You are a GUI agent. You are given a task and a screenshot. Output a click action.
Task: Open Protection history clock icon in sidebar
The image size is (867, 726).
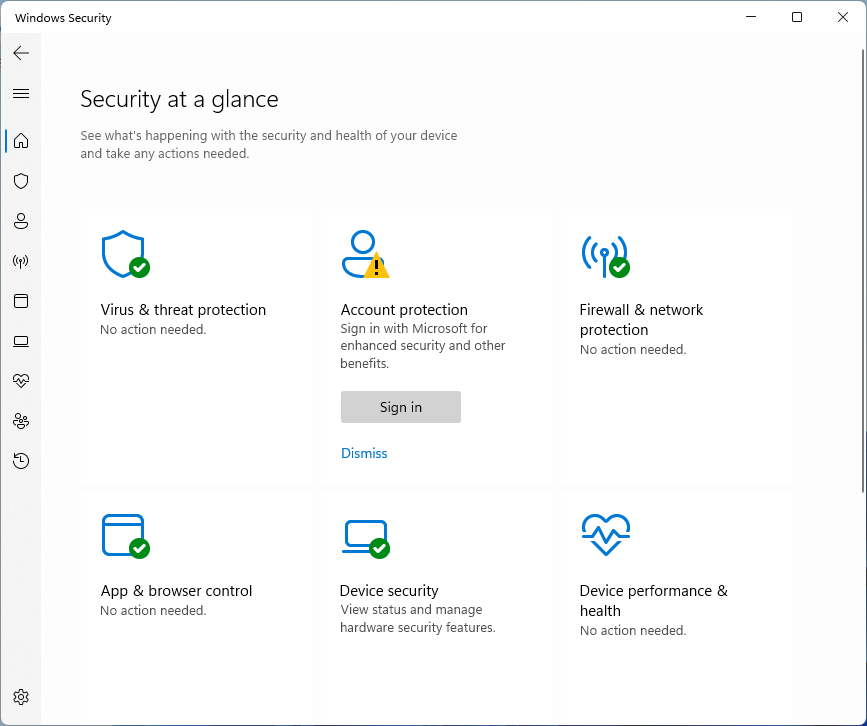21,461
